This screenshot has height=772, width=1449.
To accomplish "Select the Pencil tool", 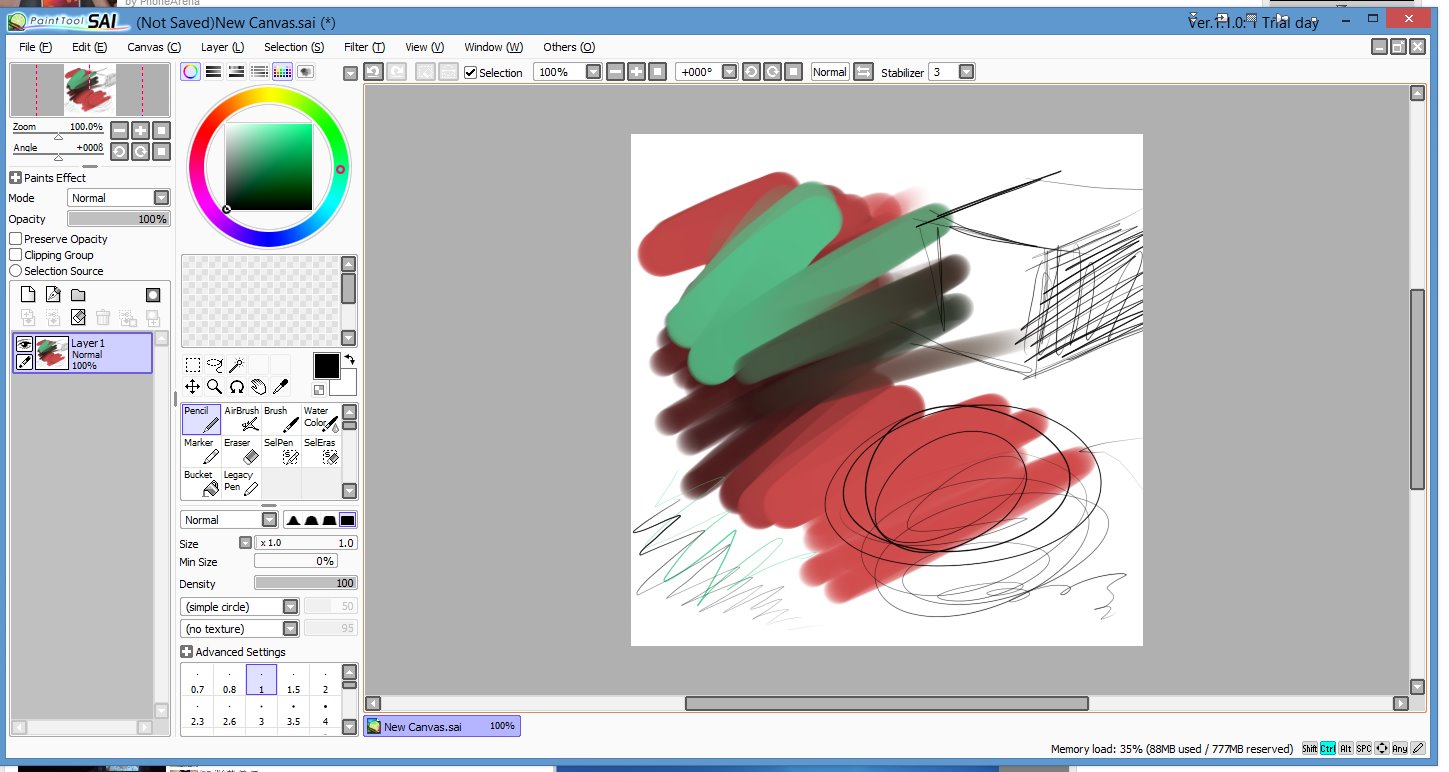I will pyautogui.click(x=202, y=419).
